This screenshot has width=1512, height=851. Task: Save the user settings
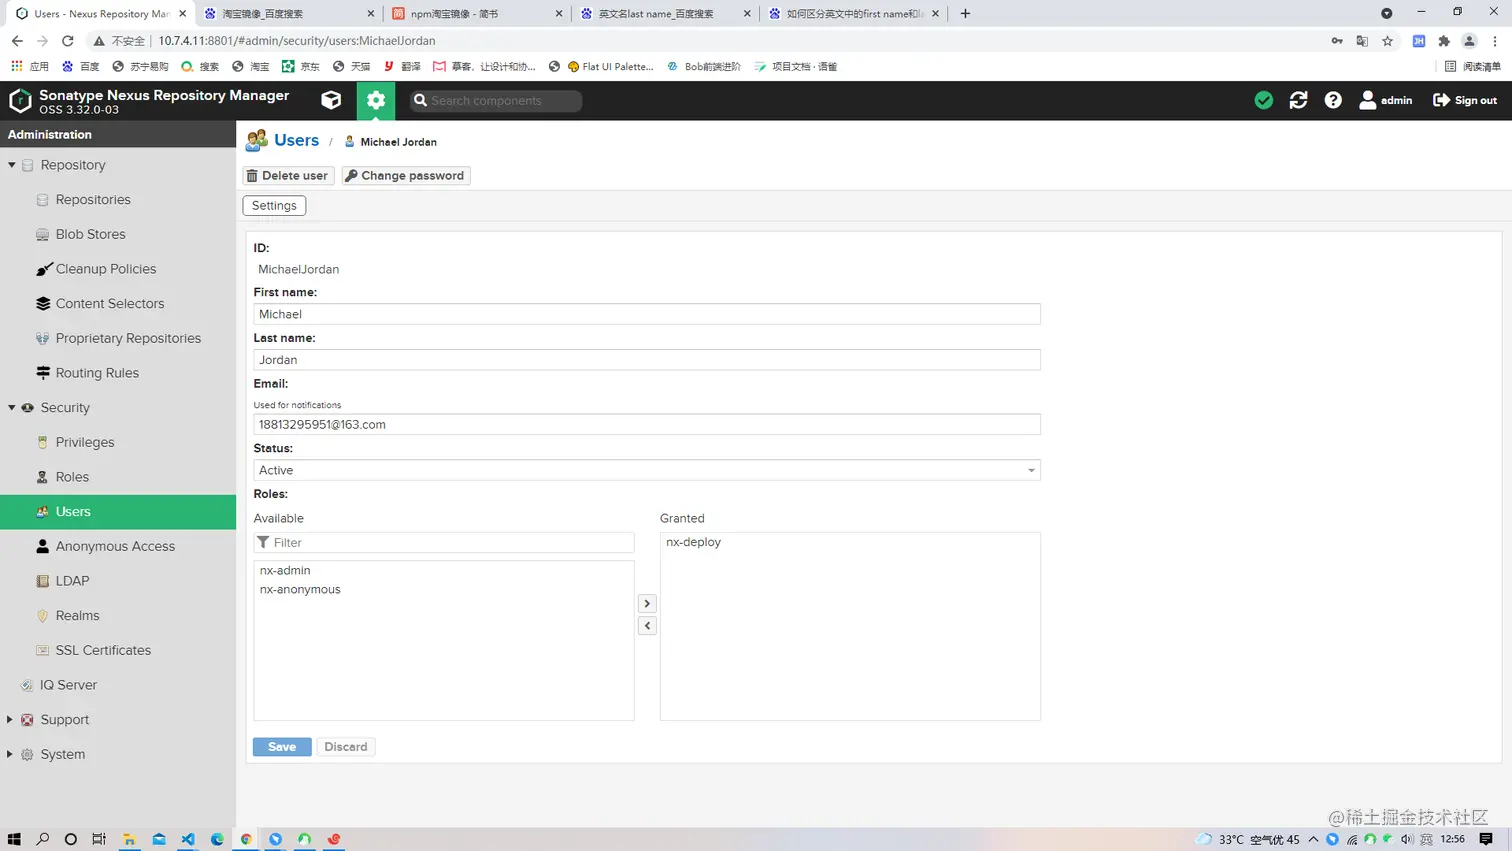click(282, 747)
